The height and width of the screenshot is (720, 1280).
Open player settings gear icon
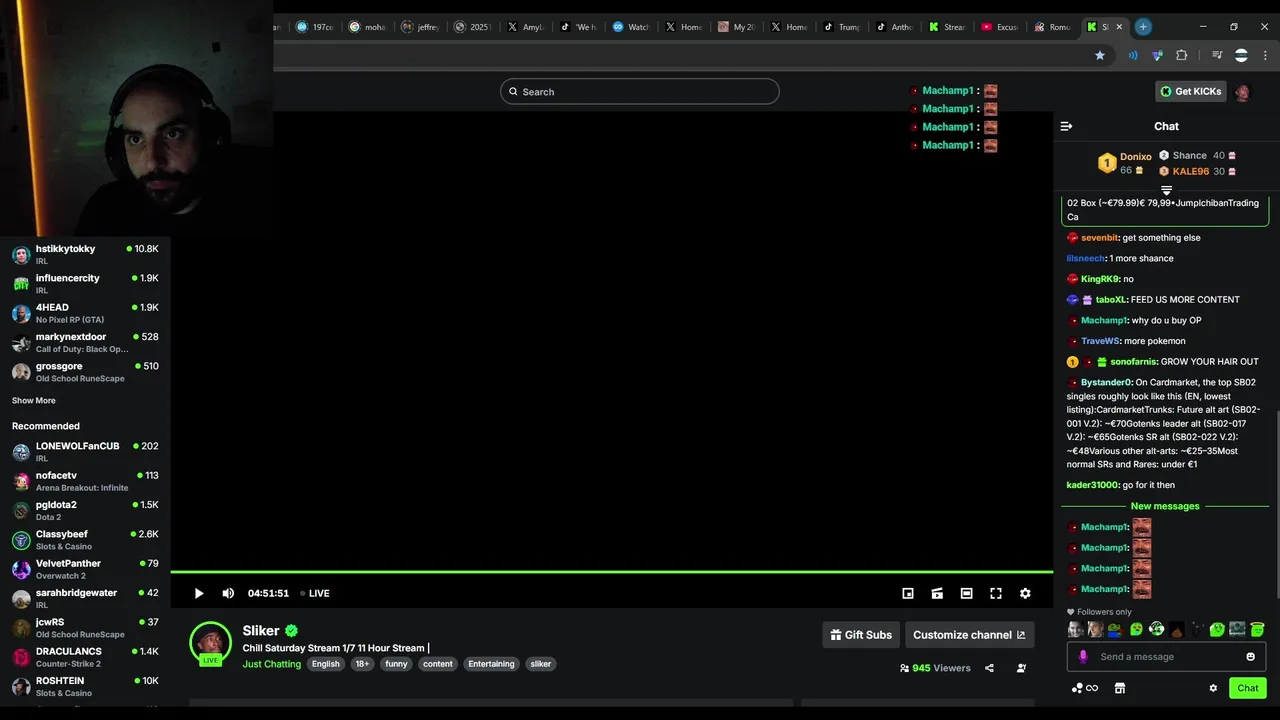1025,593
